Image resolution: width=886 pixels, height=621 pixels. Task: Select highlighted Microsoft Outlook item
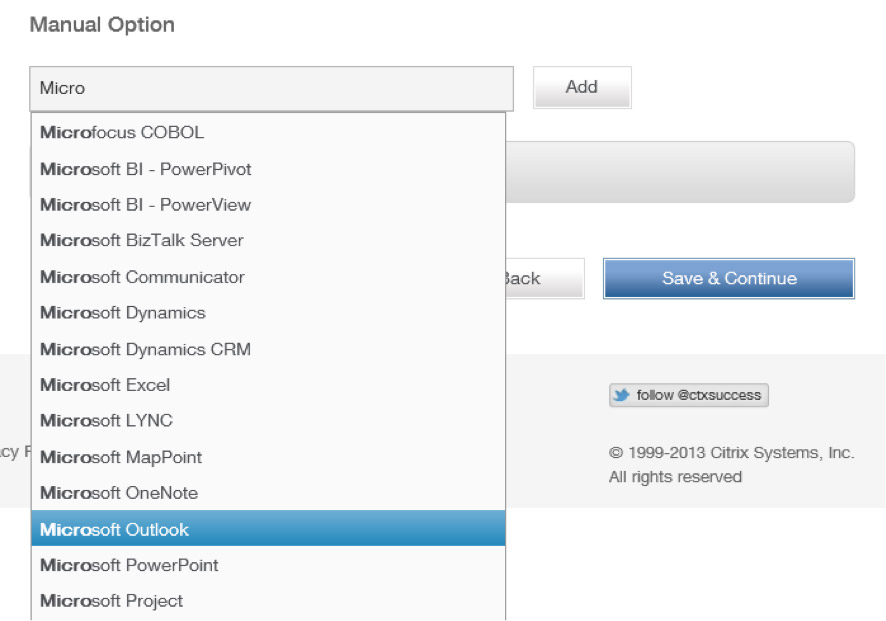tap(268, 528)
